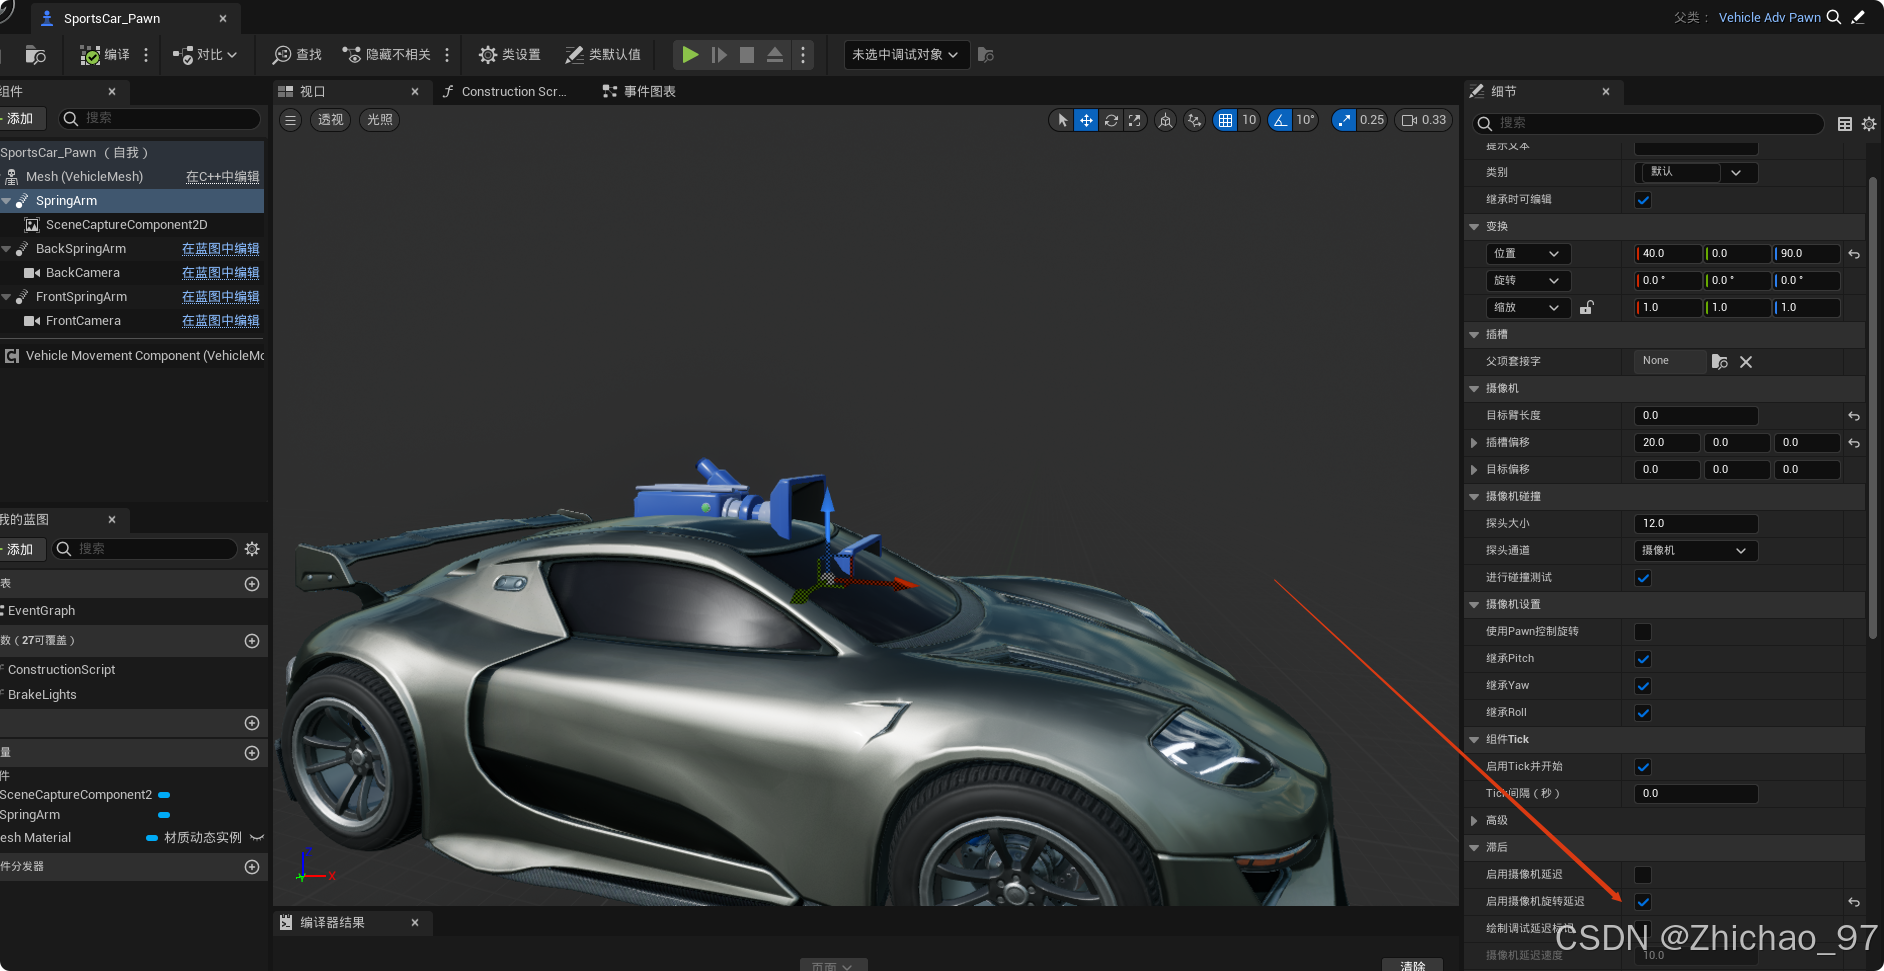
Task: Open the location type dropdown
Action: tap(1528, 254)
